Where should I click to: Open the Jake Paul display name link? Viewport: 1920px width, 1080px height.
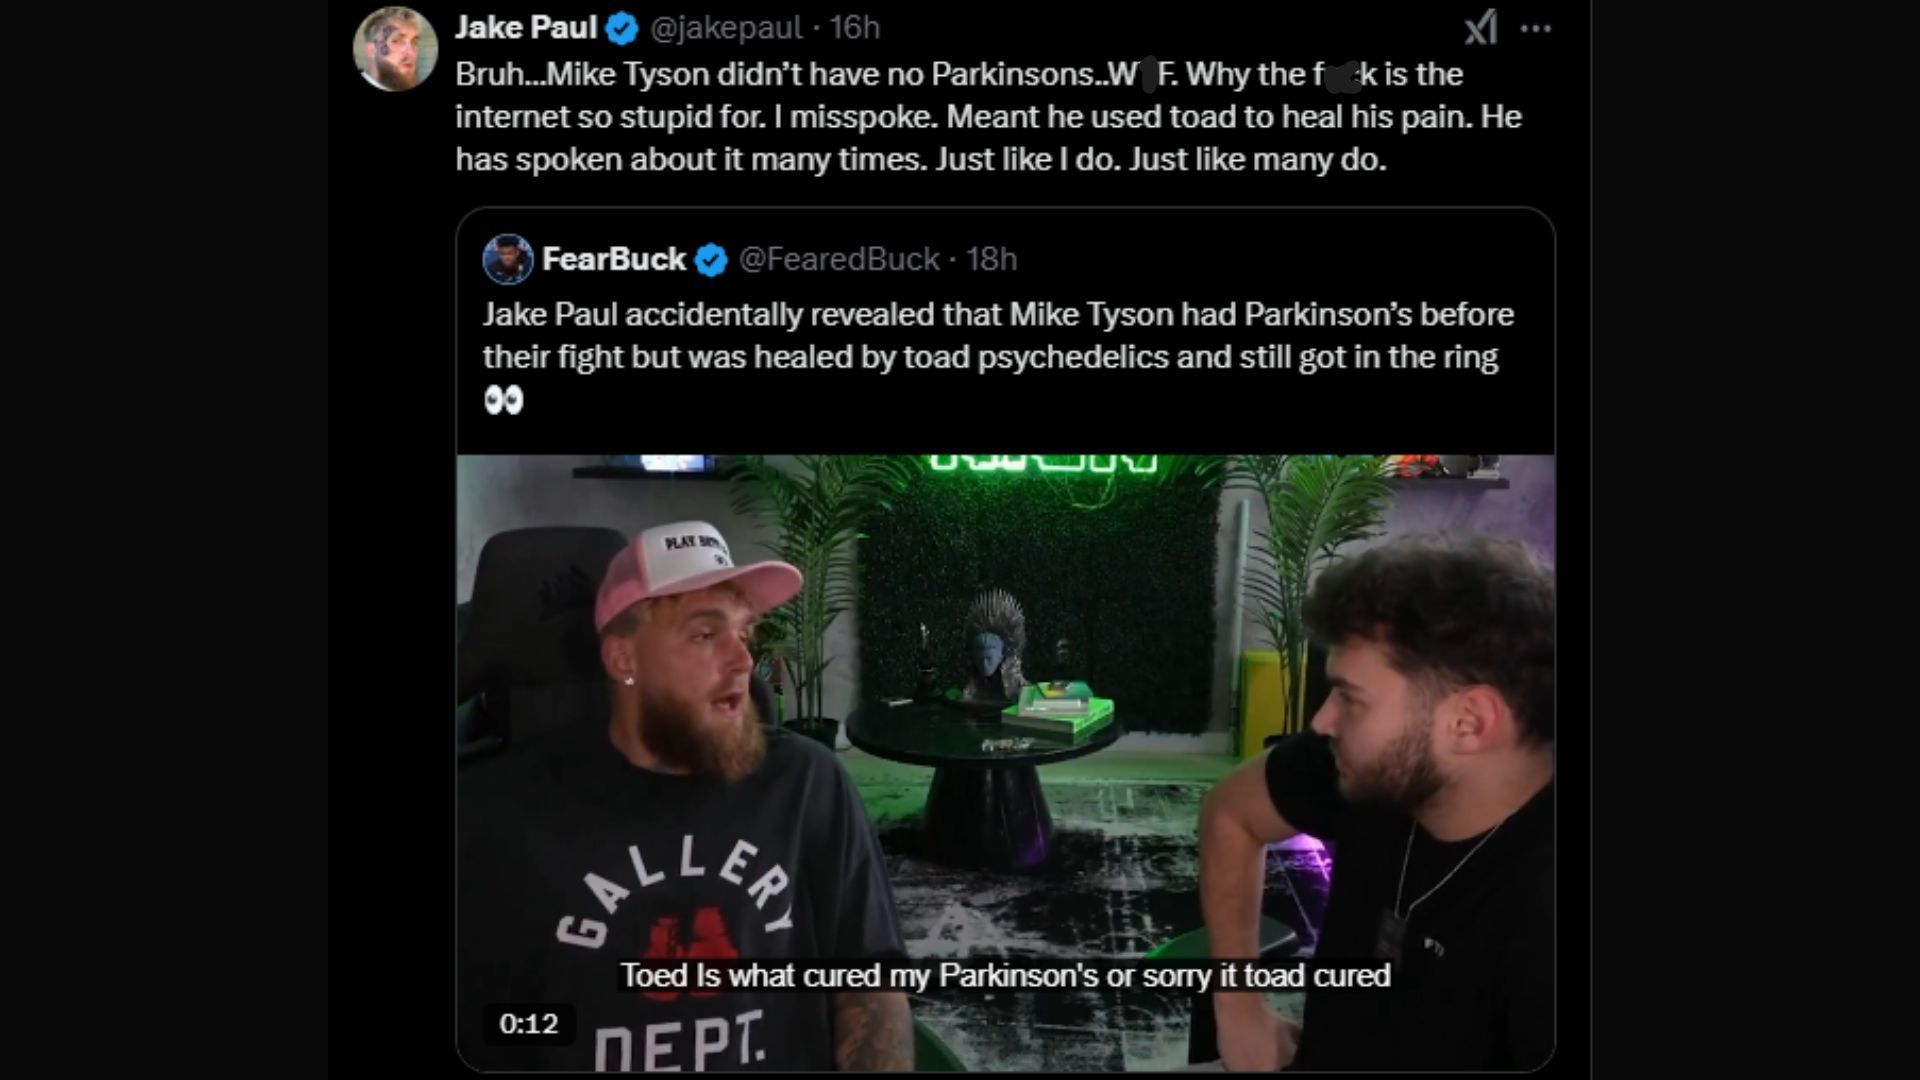[x=526, y=28]
